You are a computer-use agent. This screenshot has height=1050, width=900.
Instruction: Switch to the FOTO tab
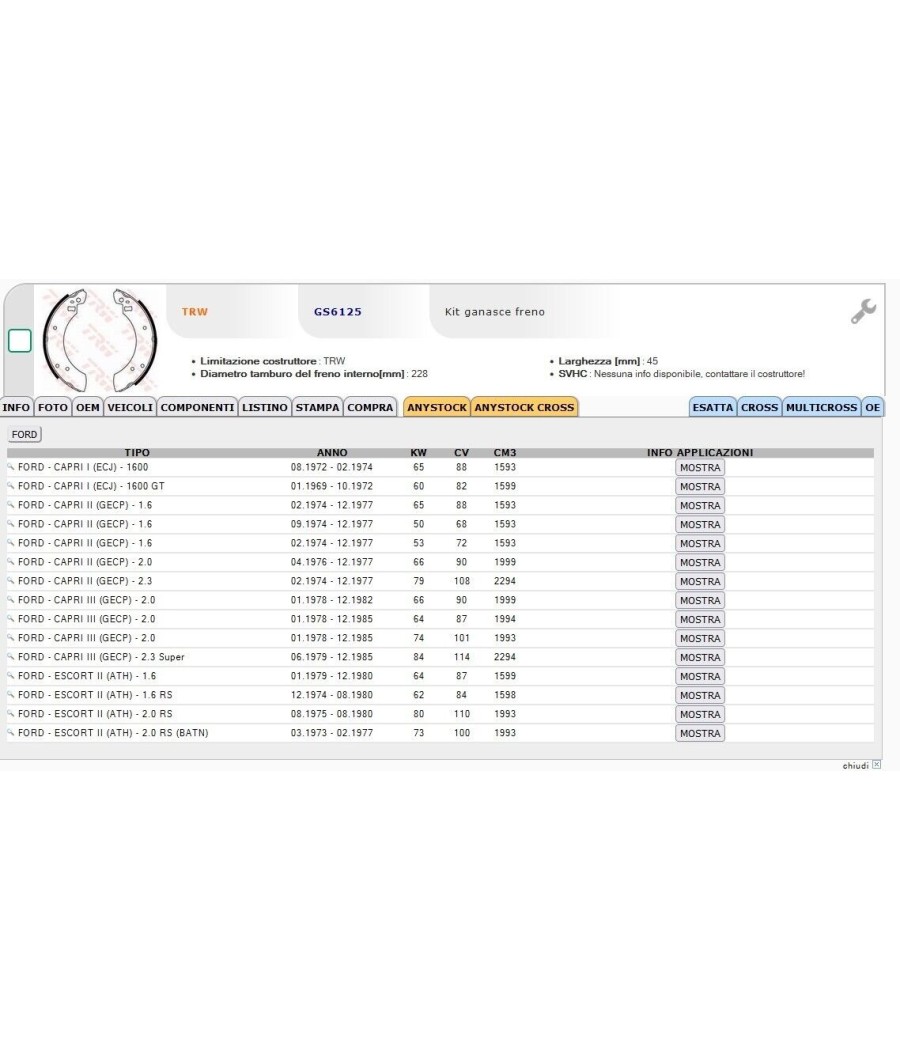(x=53, y=407)
